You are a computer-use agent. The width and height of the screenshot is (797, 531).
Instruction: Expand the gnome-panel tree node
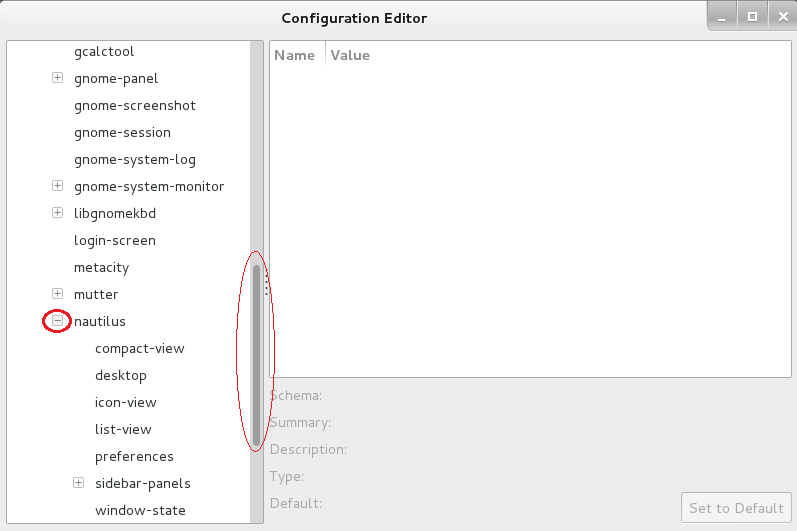tap(57, 78)
